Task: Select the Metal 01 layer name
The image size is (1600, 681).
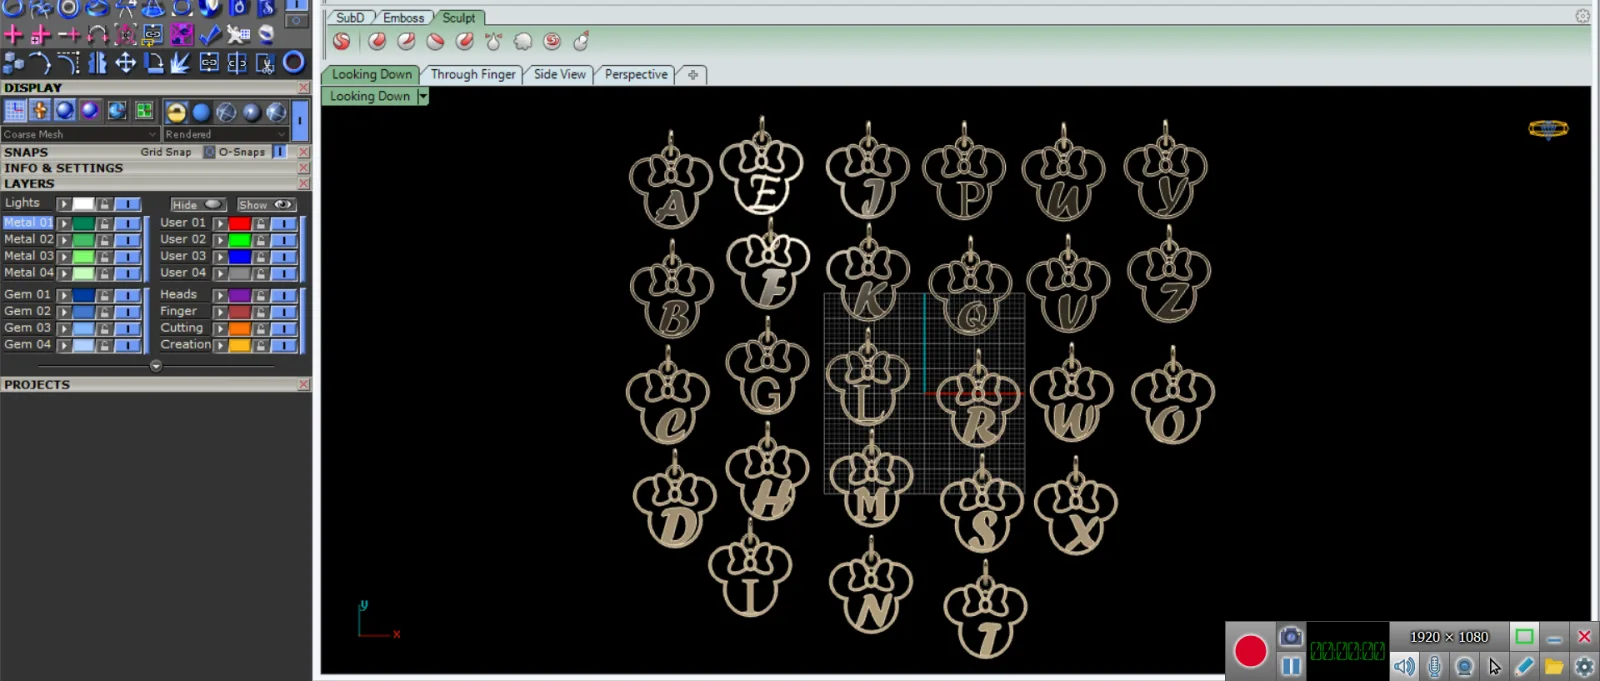Action: (x=28, y=223)
